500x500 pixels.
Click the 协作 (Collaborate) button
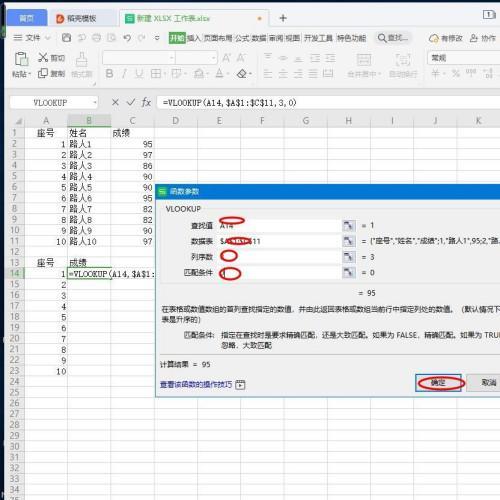tap(483, 38)
